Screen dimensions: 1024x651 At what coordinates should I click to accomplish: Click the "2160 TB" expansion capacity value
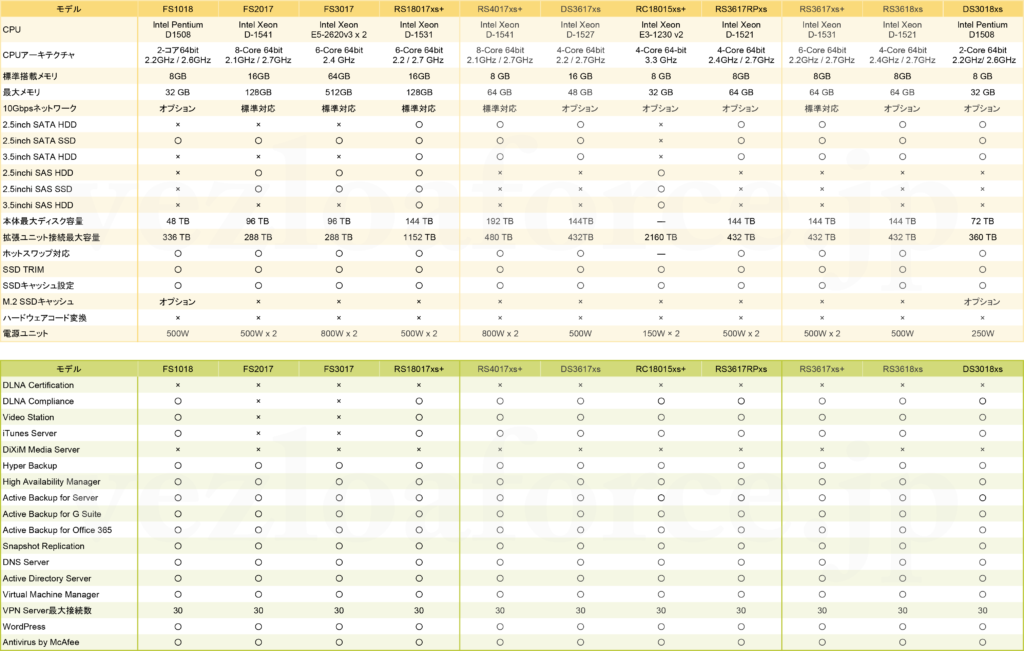[660, 238]
